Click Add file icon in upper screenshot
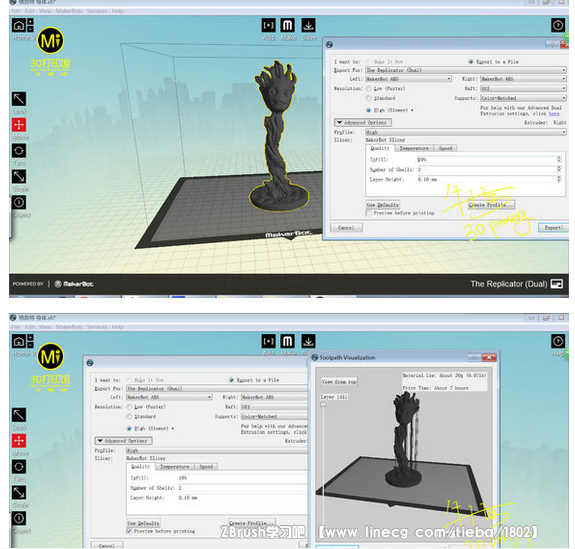Viewport: 575px width, 549px height. point(268,25)
